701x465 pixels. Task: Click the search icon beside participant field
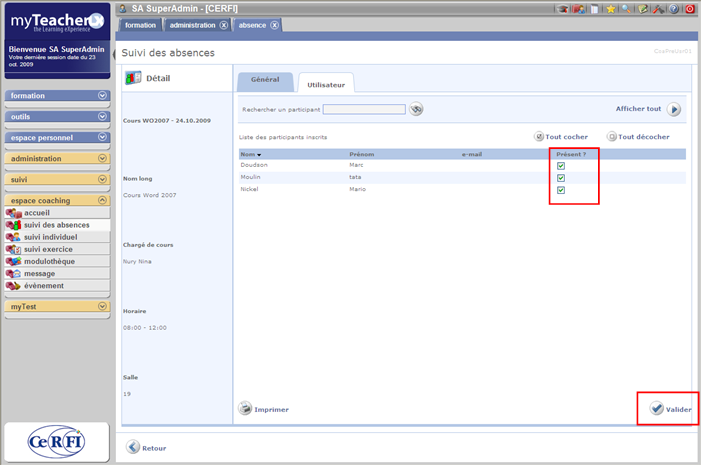(x=417, y=109)
